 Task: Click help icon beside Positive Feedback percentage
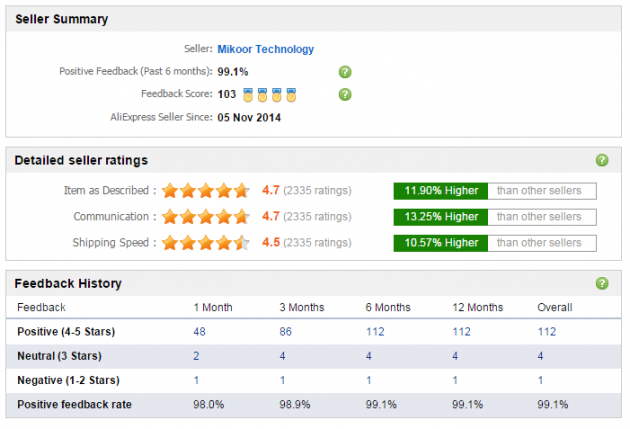[345, 72]
